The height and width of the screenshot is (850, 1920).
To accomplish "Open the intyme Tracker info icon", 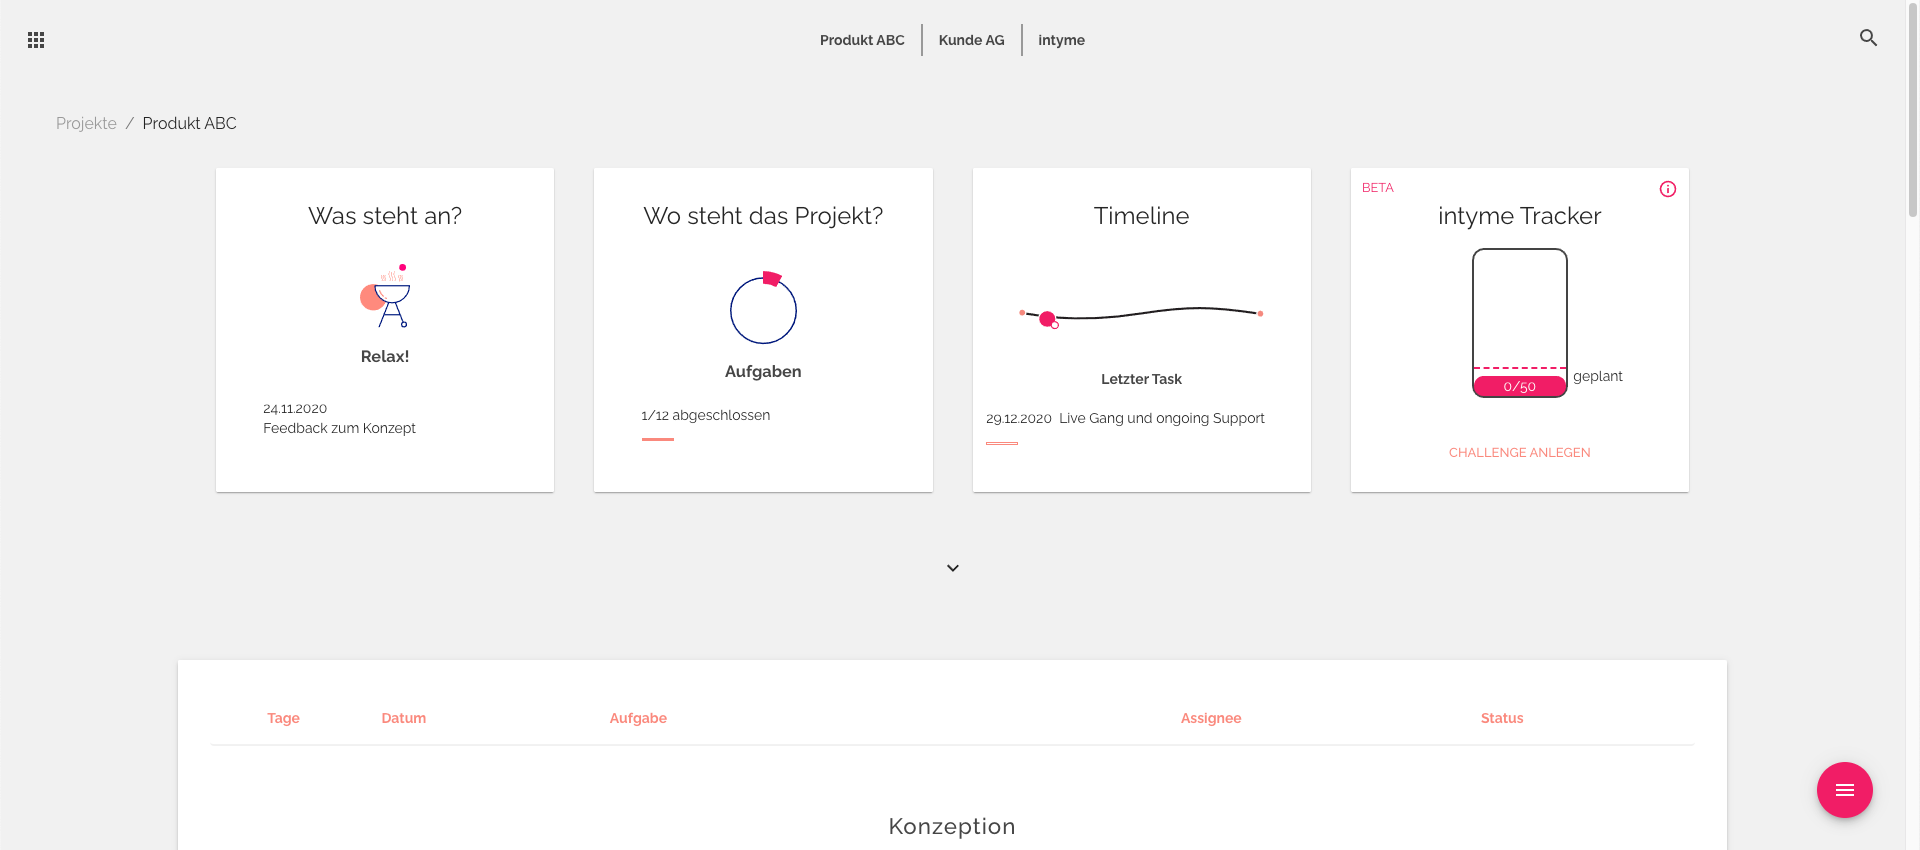I will point(1668,189).
